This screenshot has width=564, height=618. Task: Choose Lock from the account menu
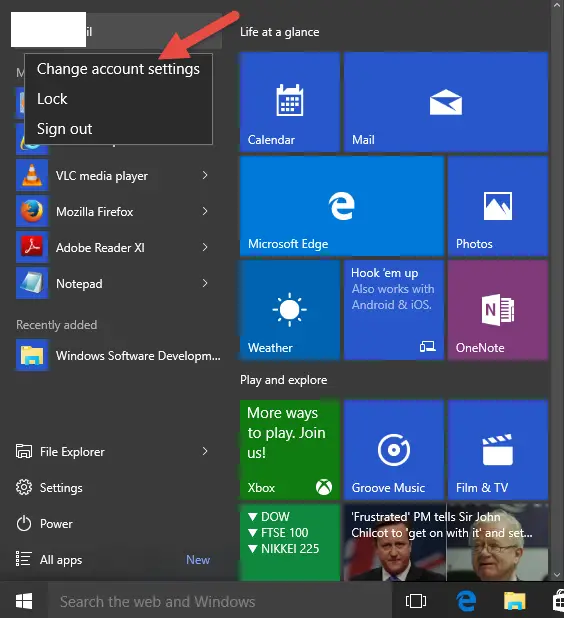[x=118, y=99]
